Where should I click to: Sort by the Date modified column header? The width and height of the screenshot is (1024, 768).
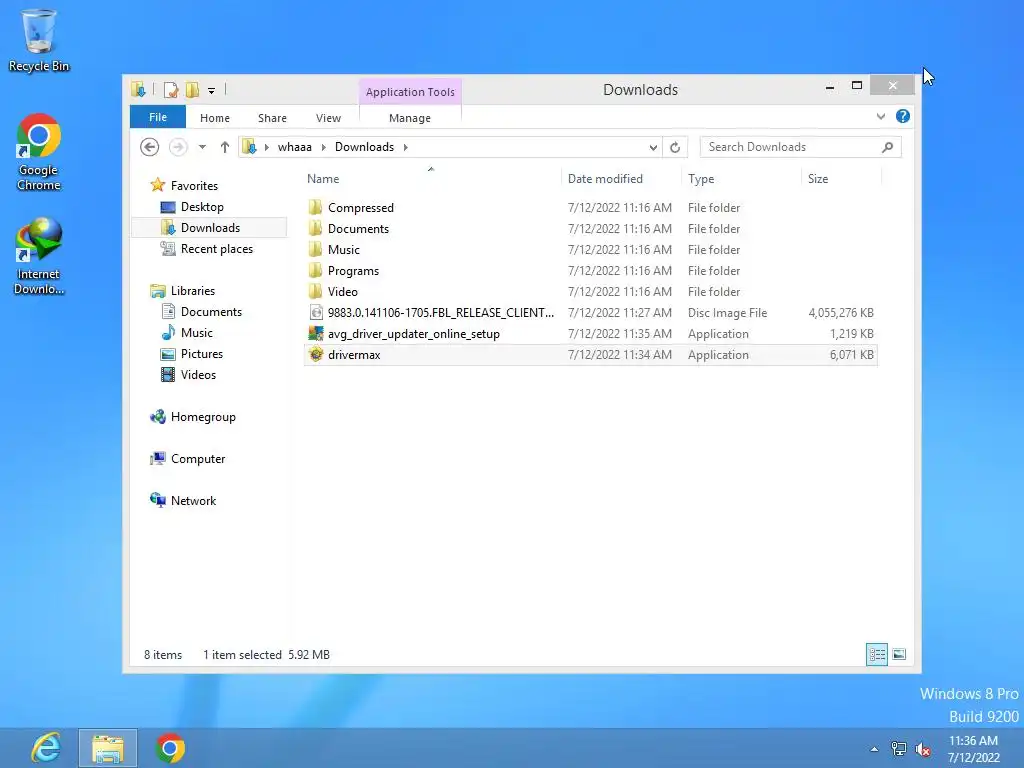620,178
